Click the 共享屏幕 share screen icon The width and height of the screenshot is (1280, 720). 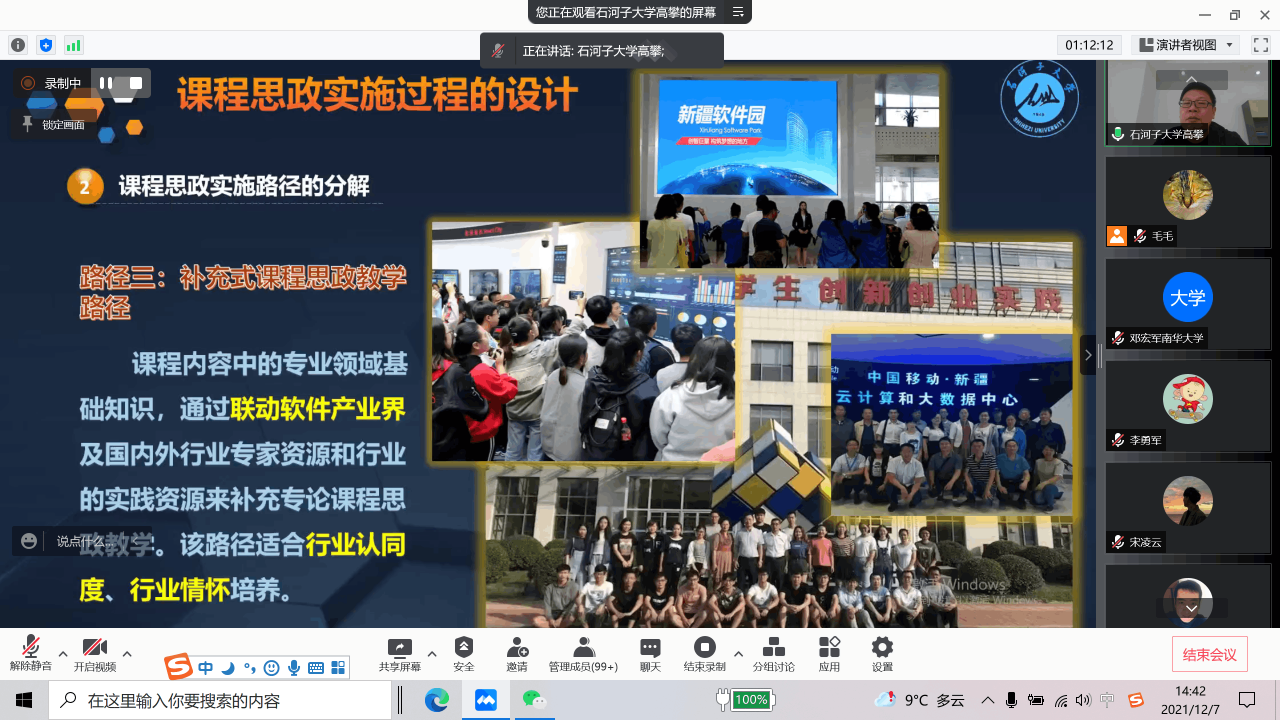(x=399, y=648)
